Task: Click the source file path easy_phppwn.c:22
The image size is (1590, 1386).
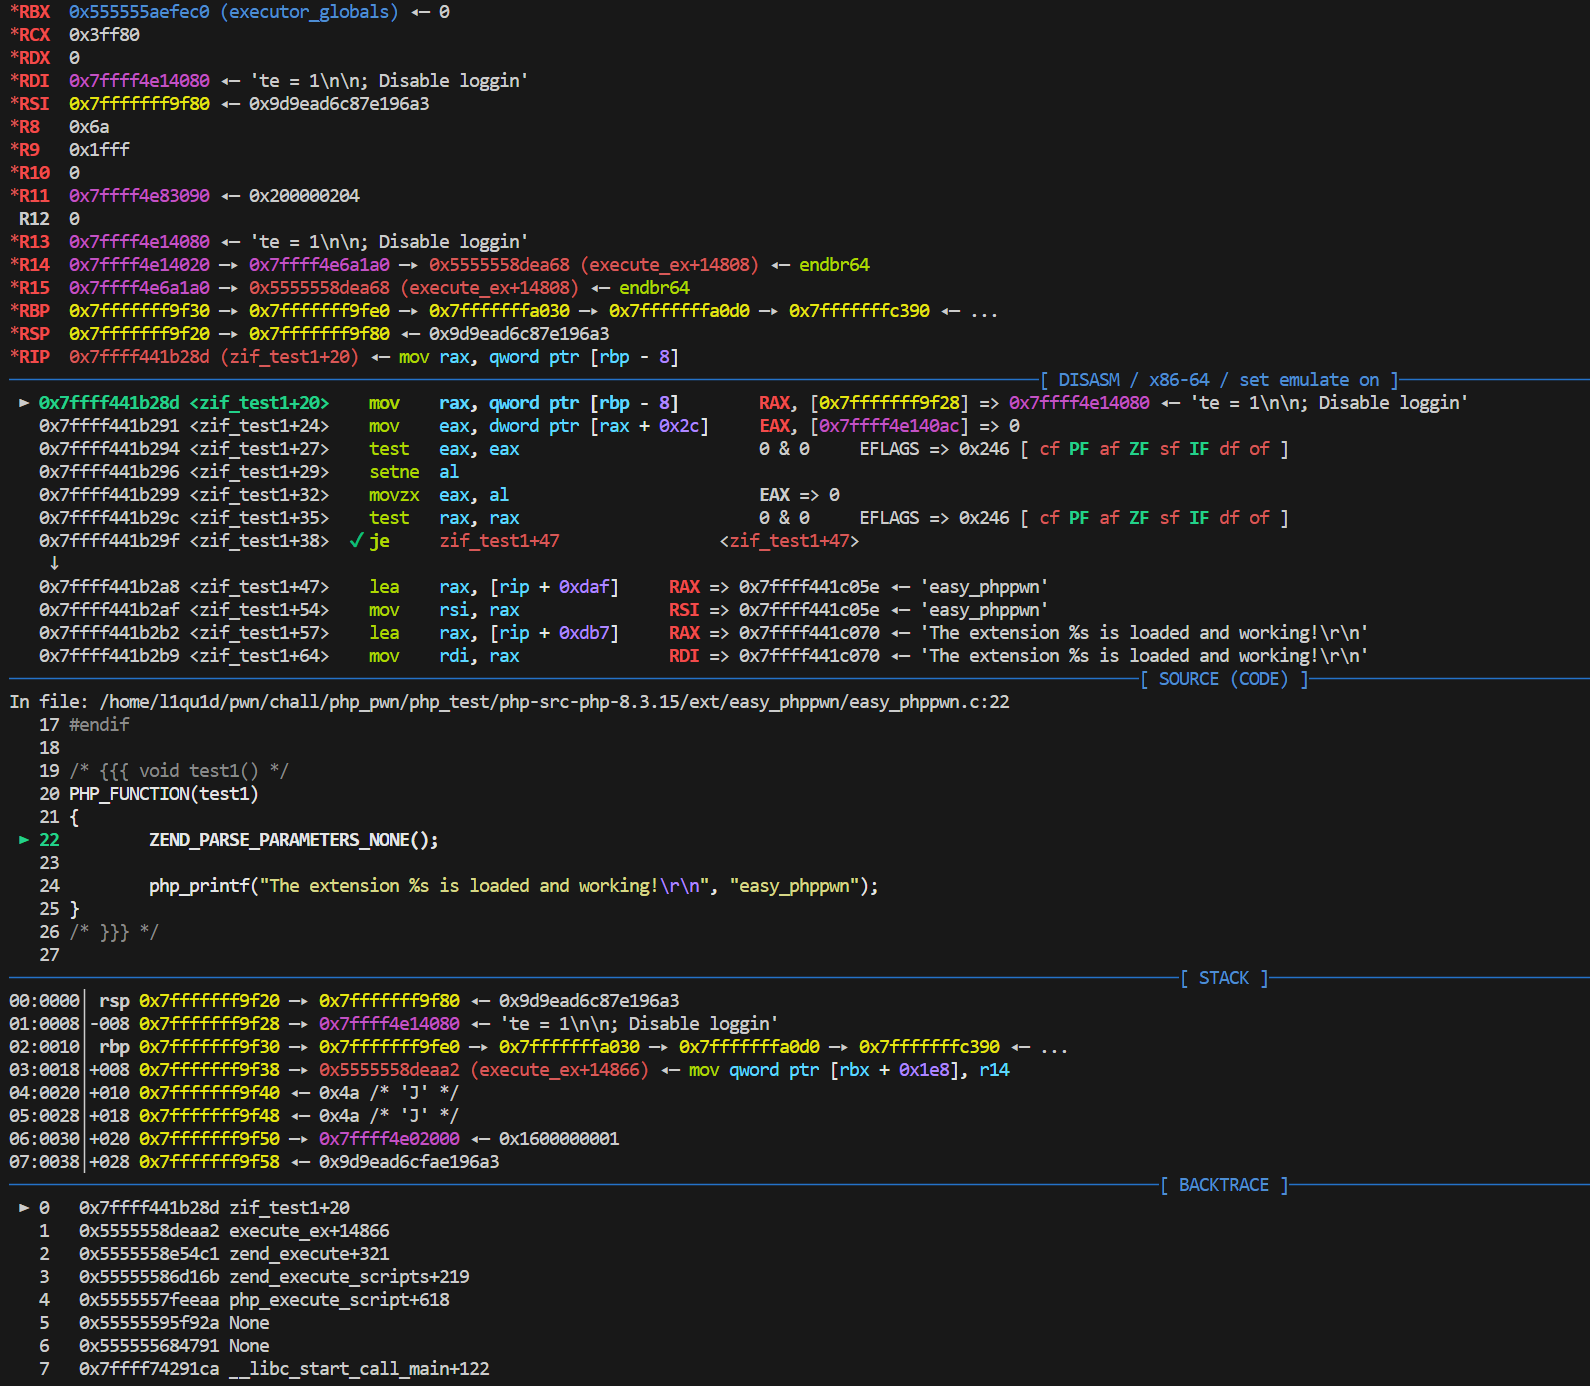Action: (554, 702)
